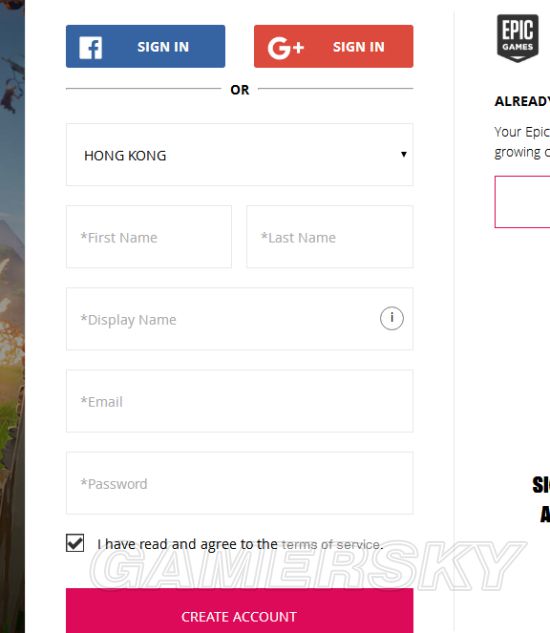Click the pink outlined button under 'Already'

click(522, 202)
